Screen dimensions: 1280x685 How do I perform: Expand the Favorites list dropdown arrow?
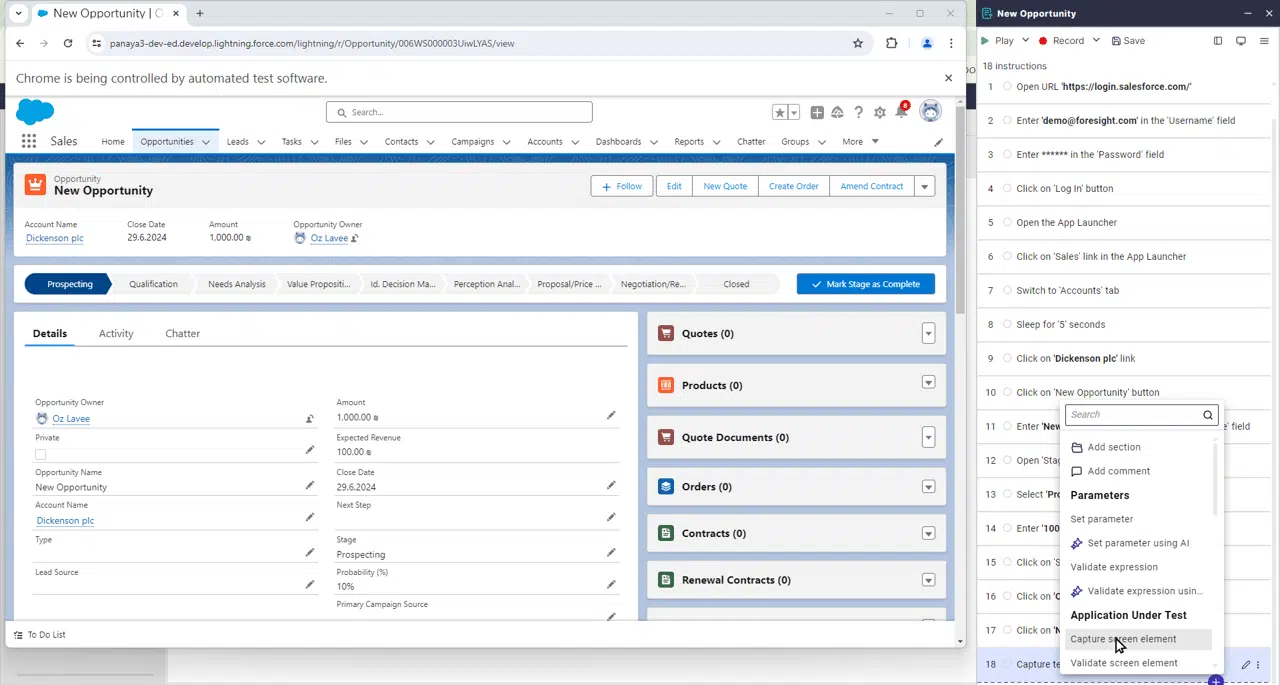794,113
